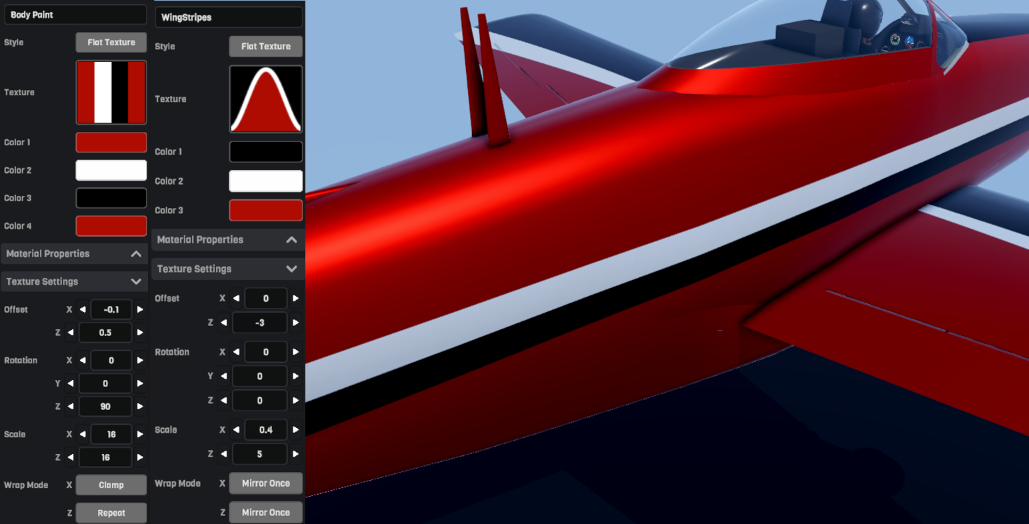
Task: Decrease WingStripes Scale Z value
Action: pos(224,454)
